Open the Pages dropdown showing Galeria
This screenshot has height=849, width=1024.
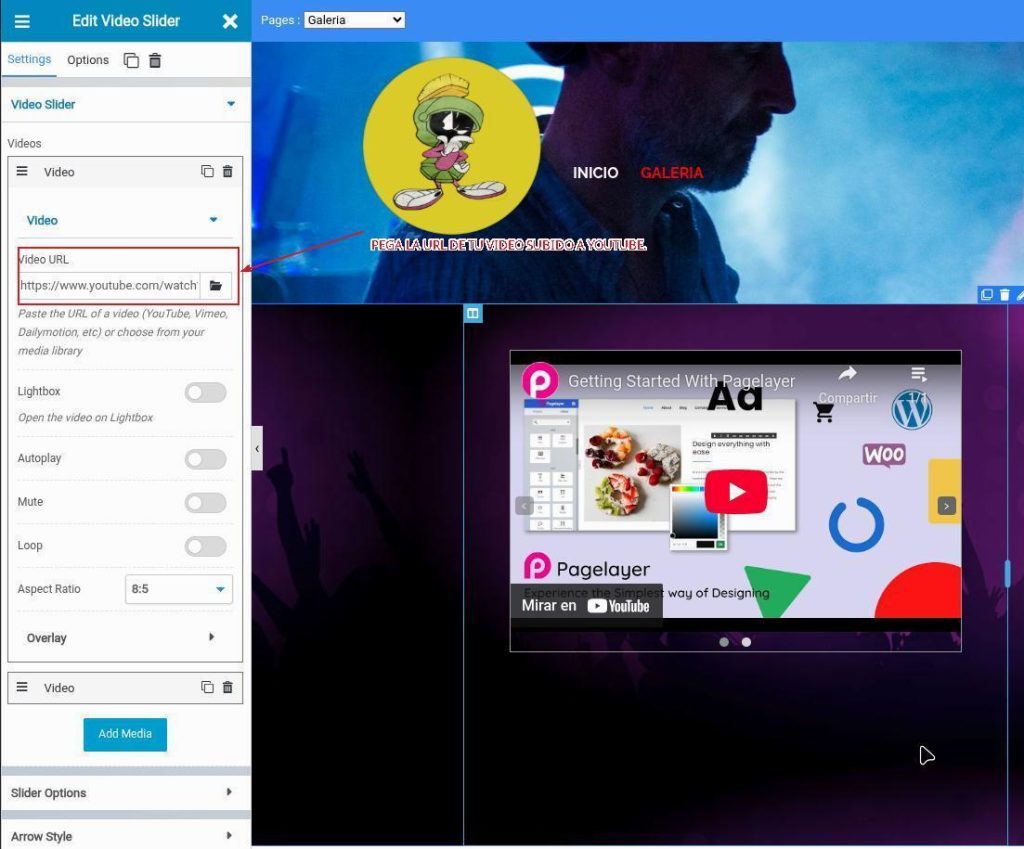click(354, 20)
